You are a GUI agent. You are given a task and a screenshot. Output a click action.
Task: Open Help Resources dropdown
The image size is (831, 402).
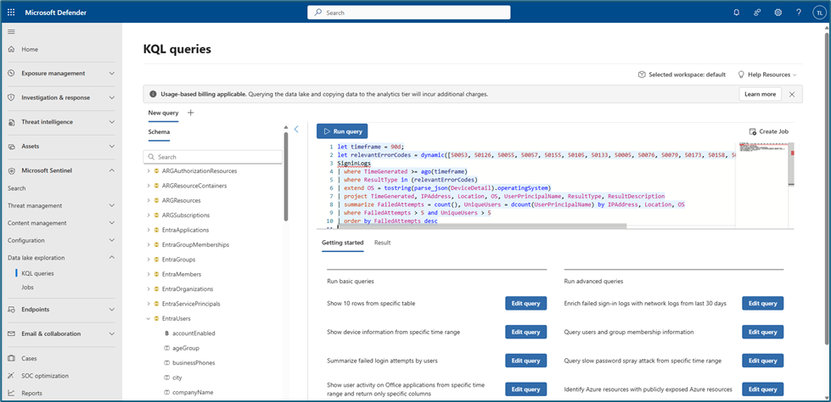[767, 75]
